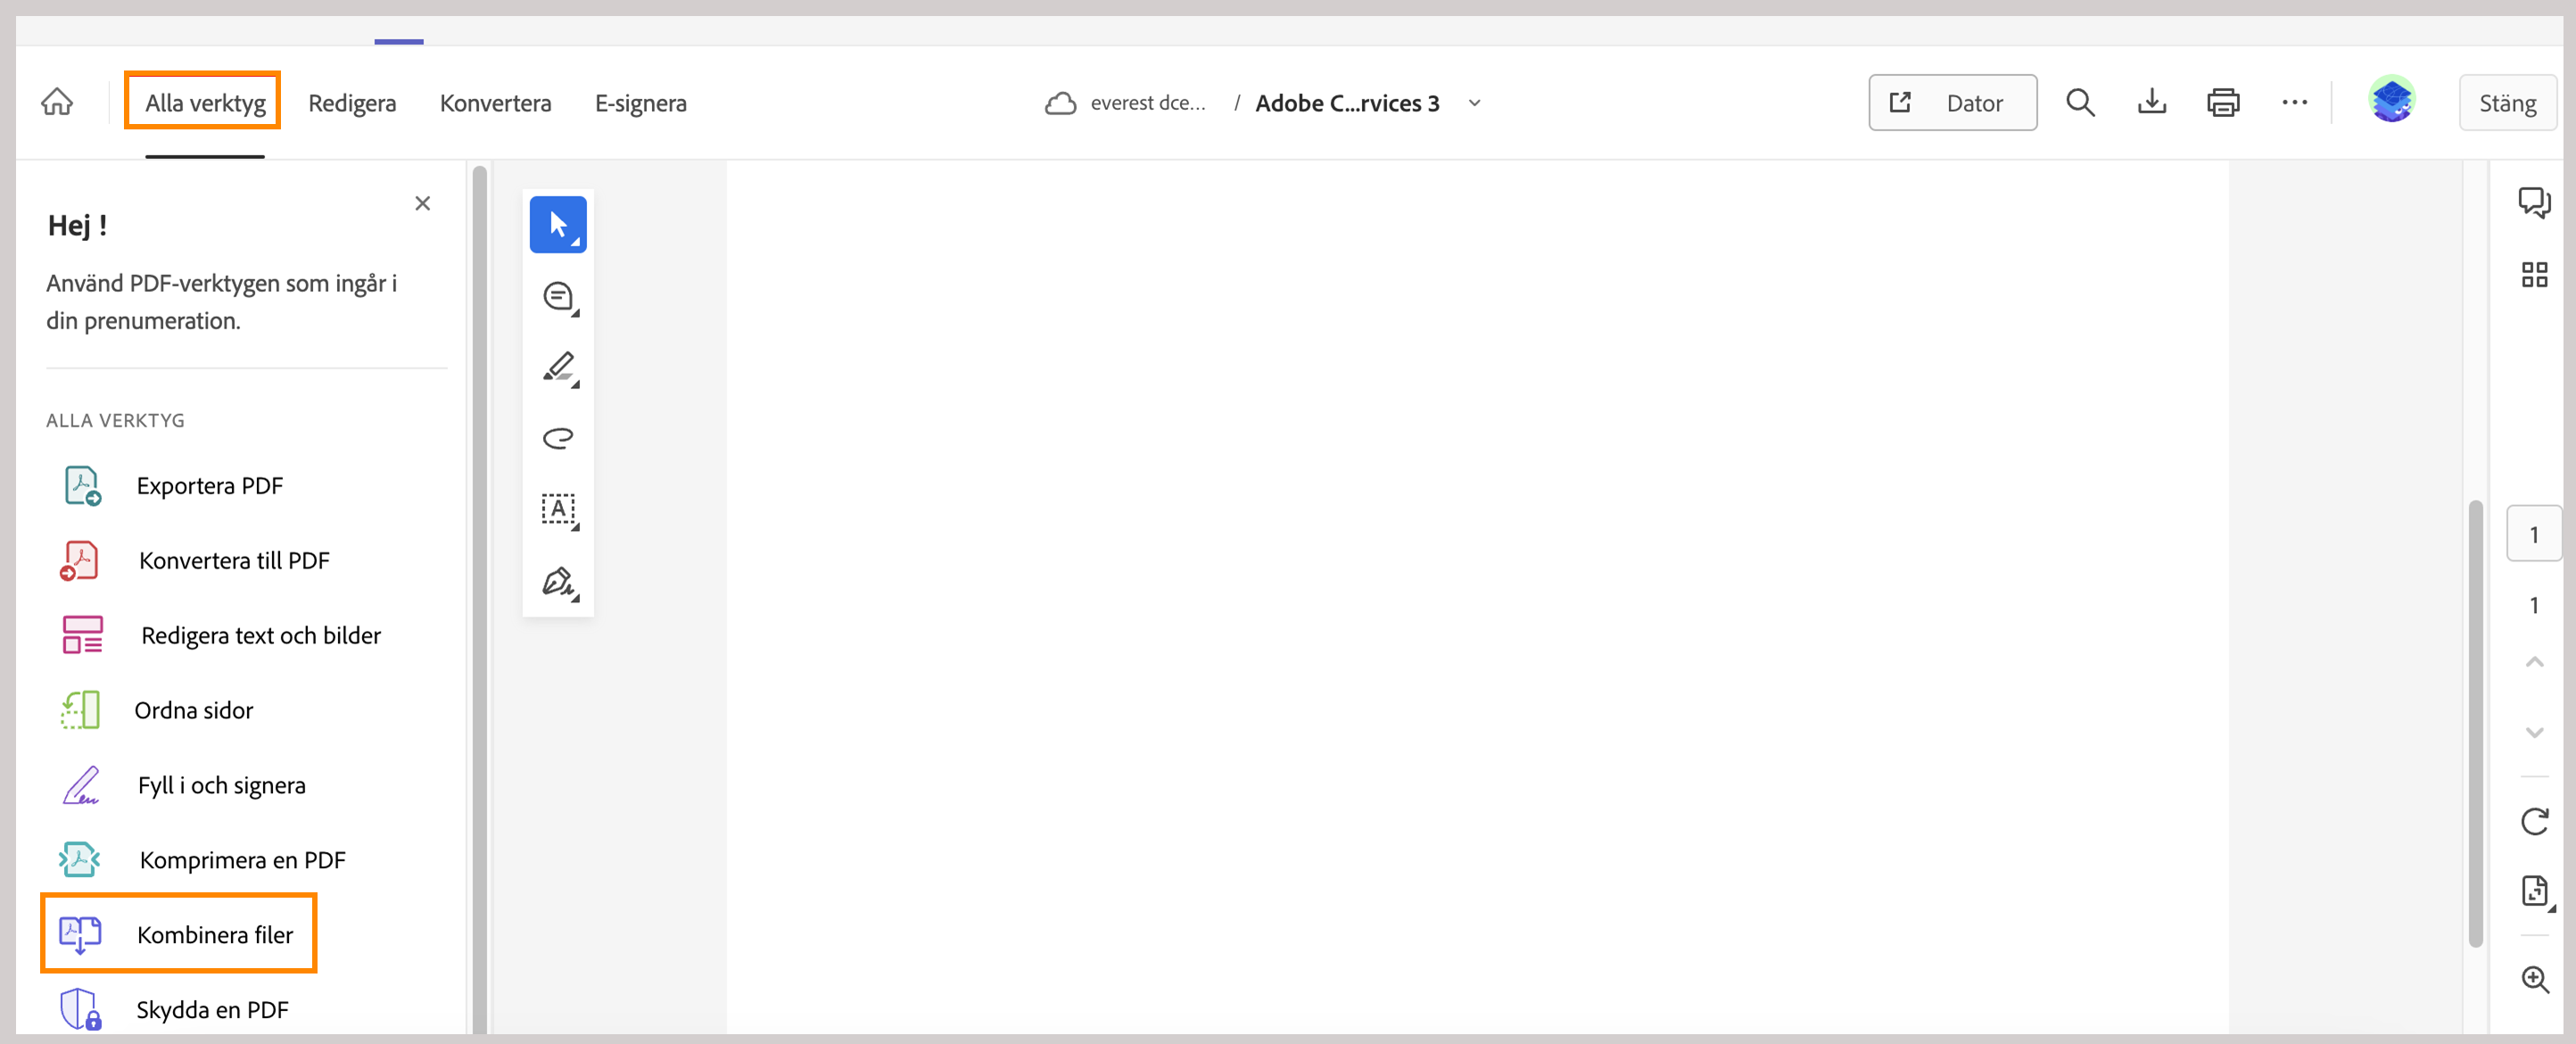
Task: Click the document vertical scrollbar
Action: click(x=2475, y=723)
